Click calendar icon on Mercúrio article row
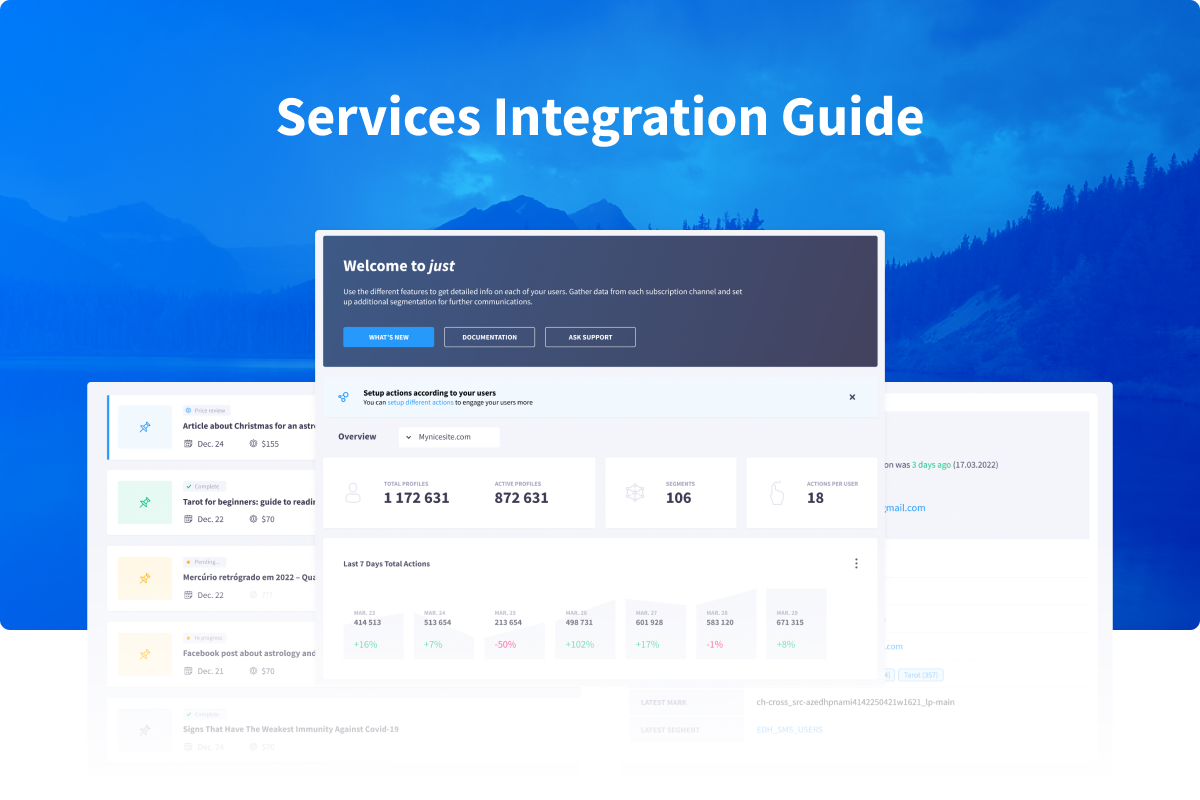 (x=188, y=595)
